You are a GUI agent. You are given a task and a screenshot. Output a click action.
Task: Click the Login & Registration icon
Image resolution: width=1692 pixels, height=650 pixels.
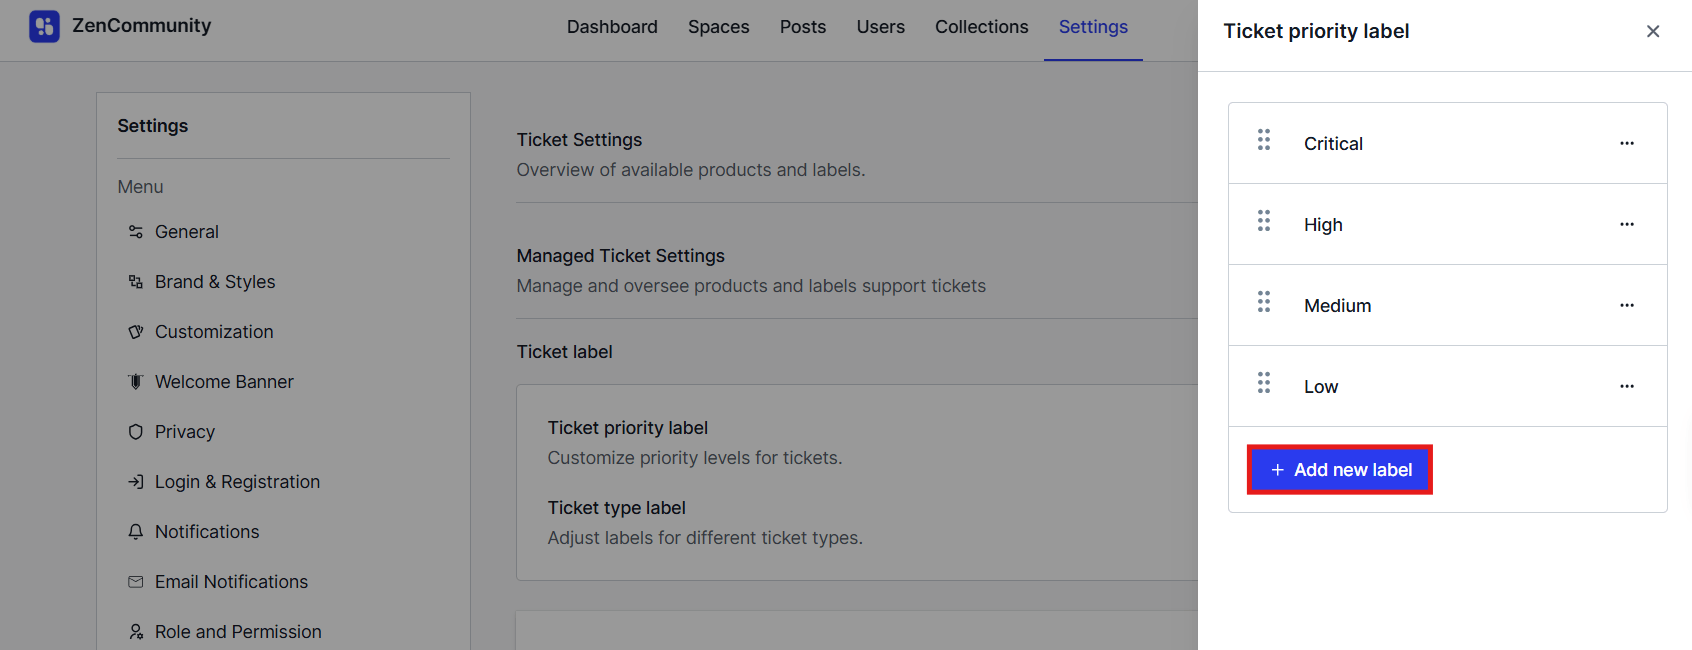click(x=136, y=482)
